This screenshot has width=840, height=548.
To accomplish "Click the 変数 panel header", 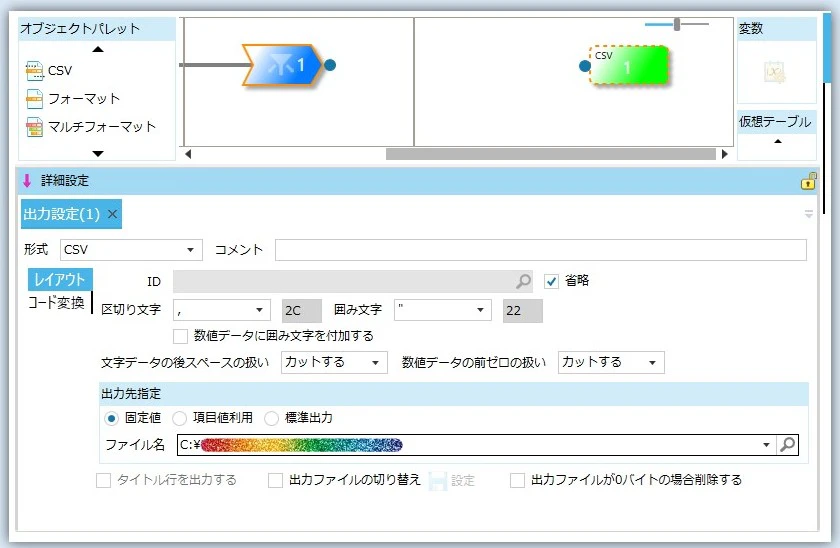I will (x=776, y=28).
